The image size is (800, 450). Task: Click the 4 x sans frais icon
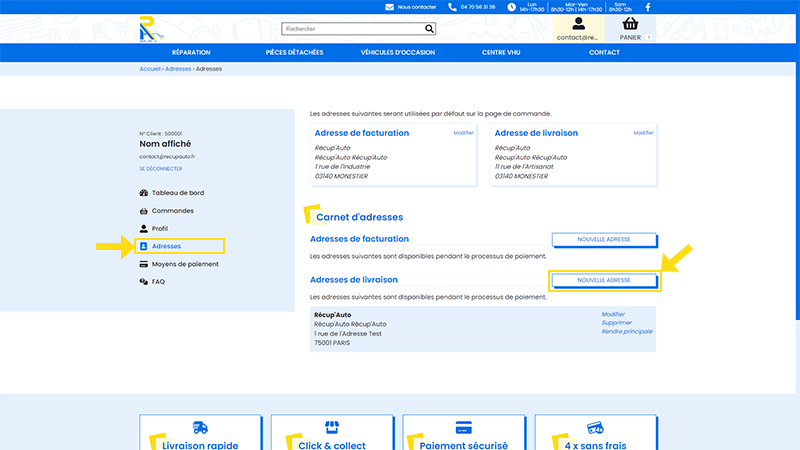[x=595, y=428]
